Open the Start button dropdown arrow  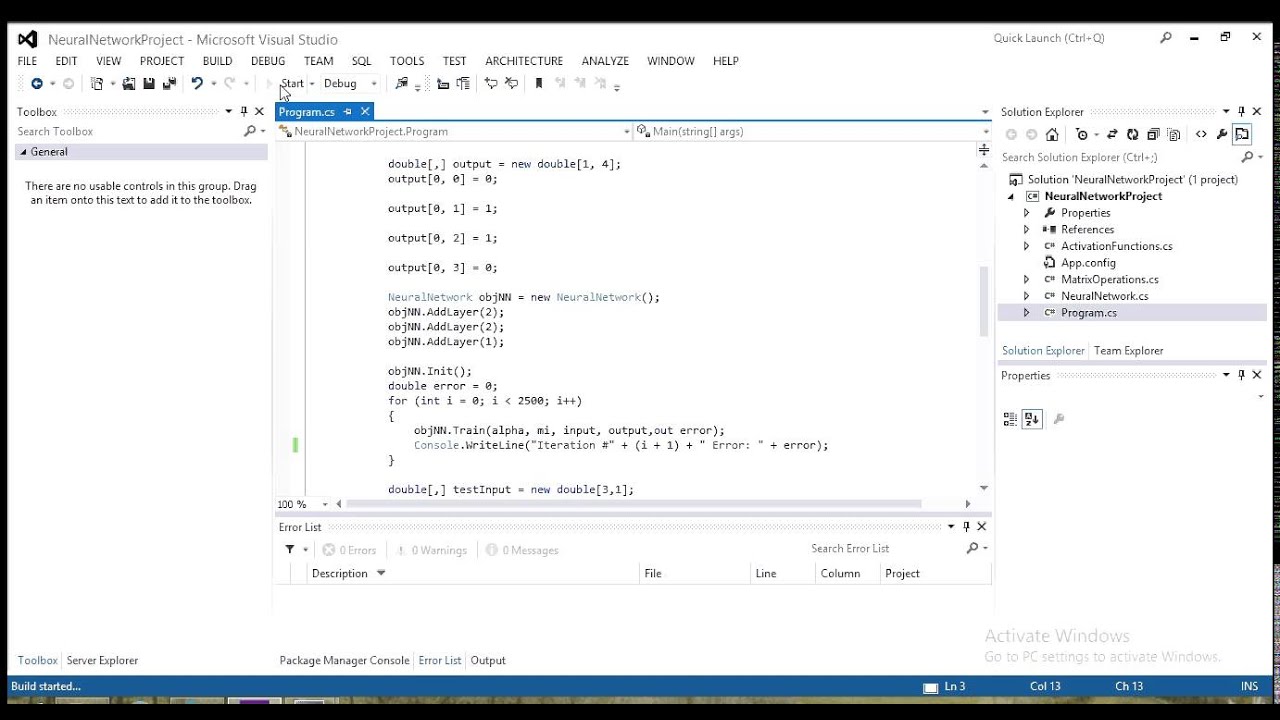point(312,84)
